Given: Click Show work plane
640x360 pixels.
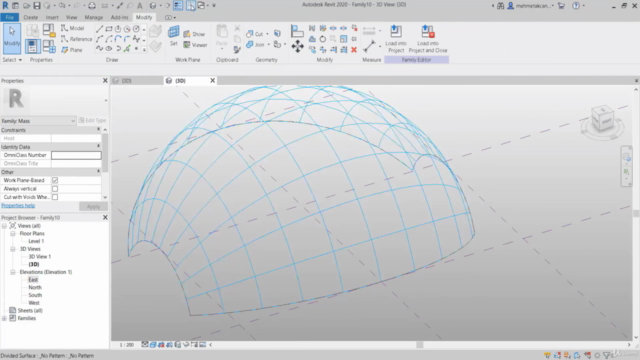Looking at the screenshot, I should coord(194,34).
